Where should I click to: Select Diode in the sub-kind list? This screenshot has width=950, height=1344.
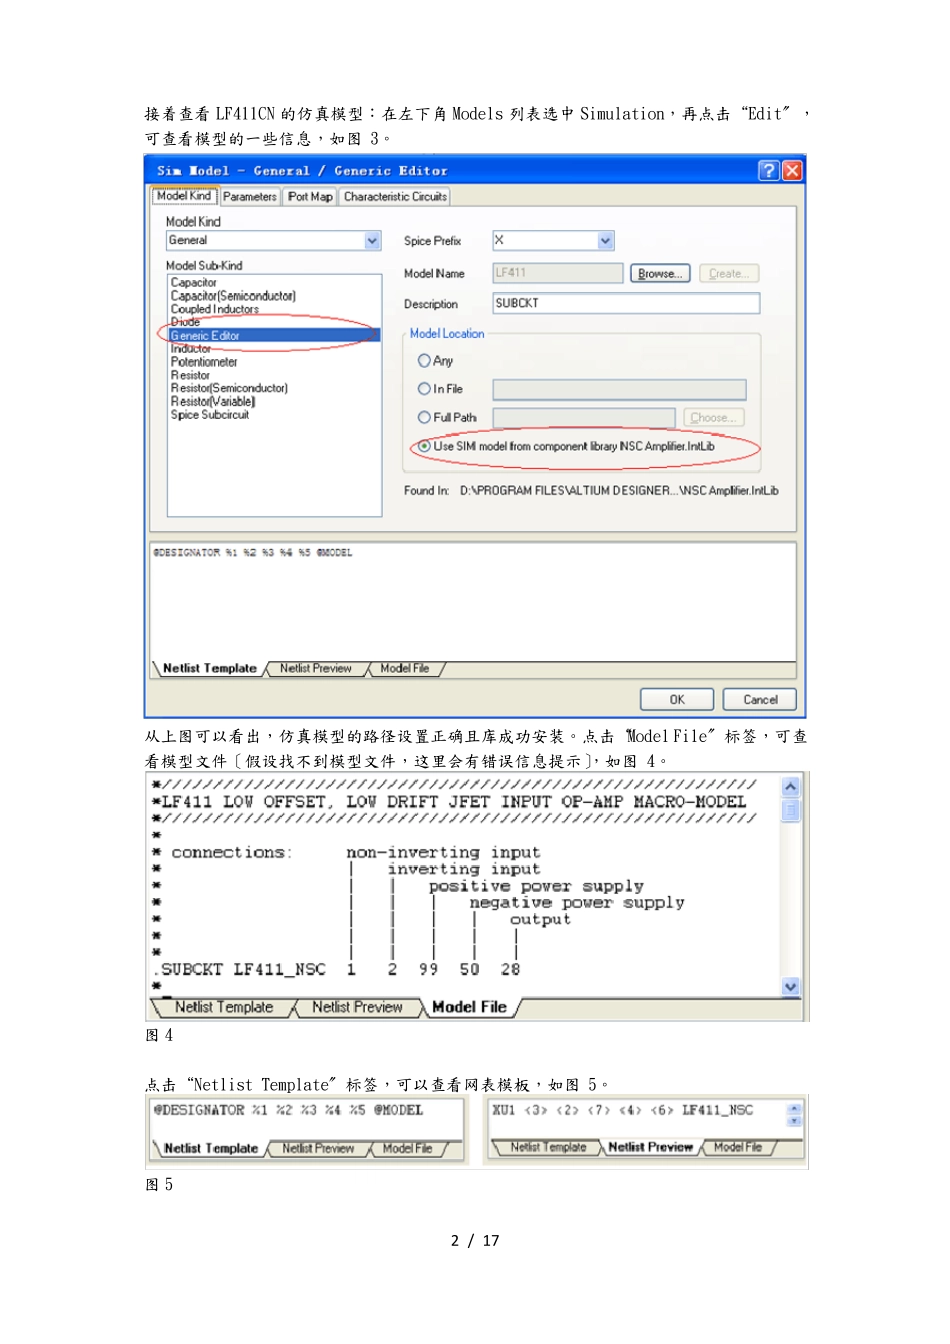tap(186, 322)
